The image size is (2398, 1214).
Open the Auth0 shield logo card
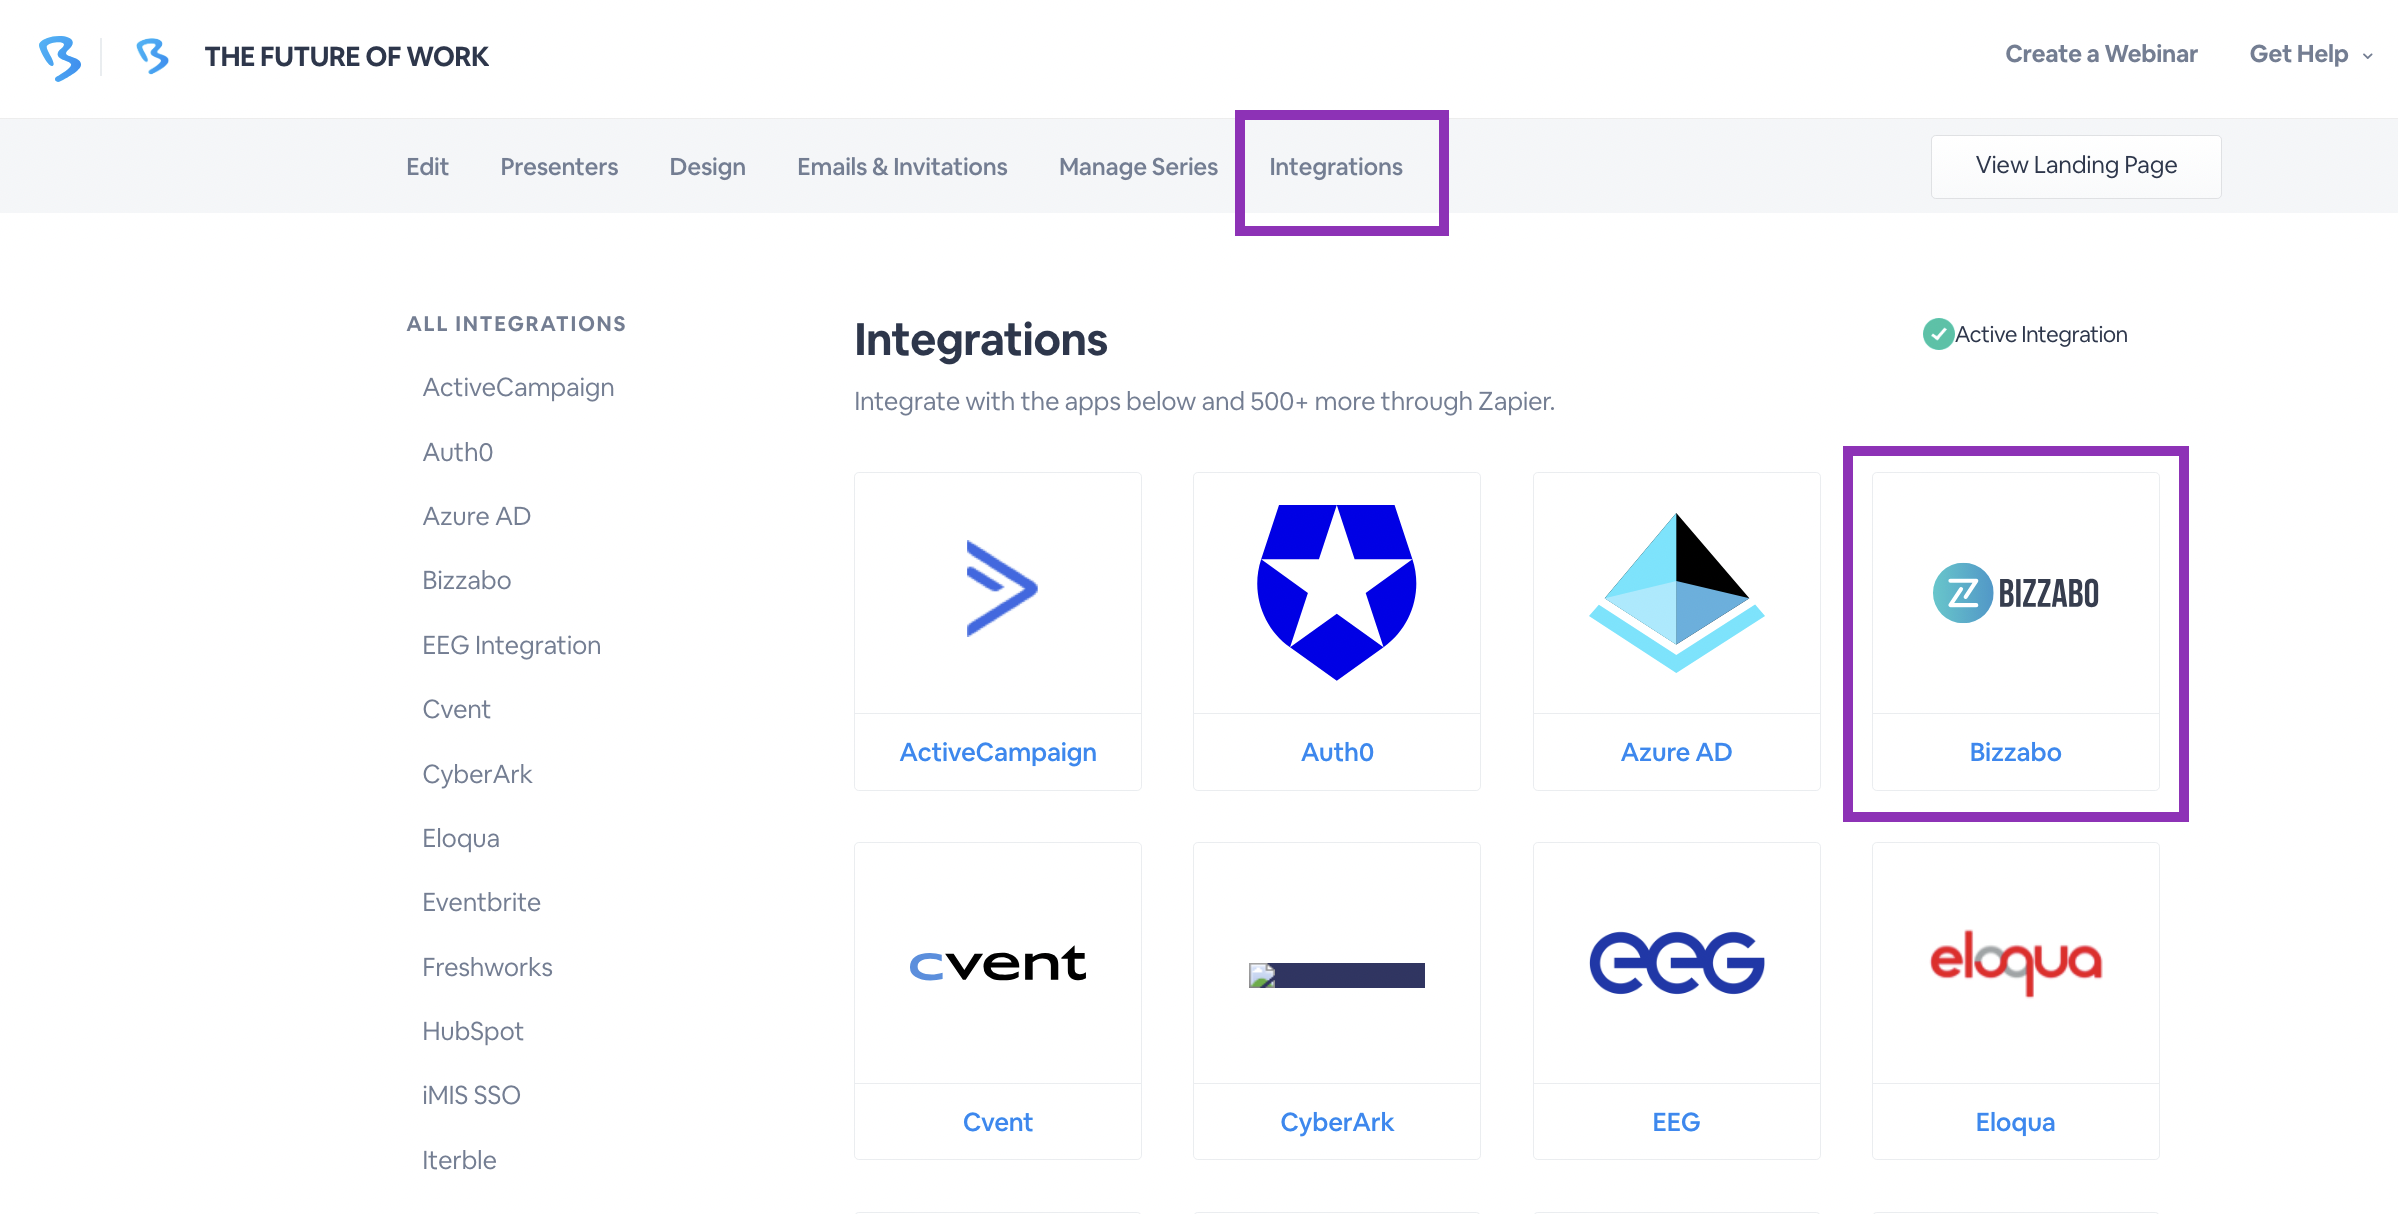(x=1337, y=592)
